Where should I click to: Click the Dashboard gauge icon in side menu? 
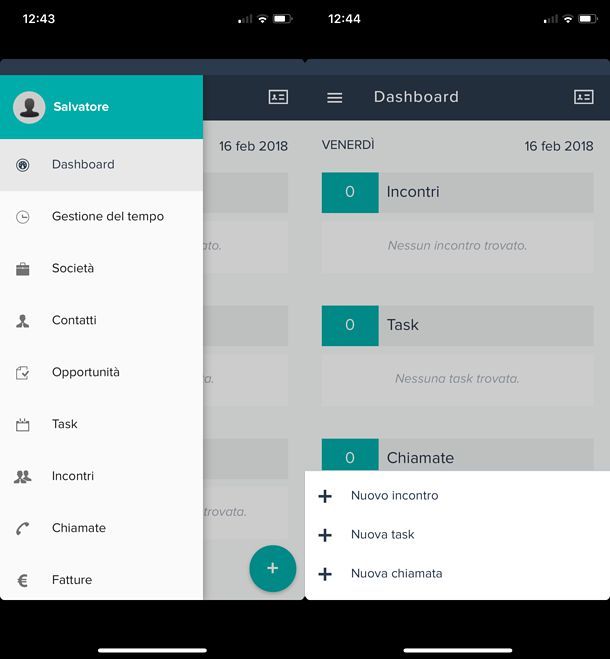tap(23, 165)
